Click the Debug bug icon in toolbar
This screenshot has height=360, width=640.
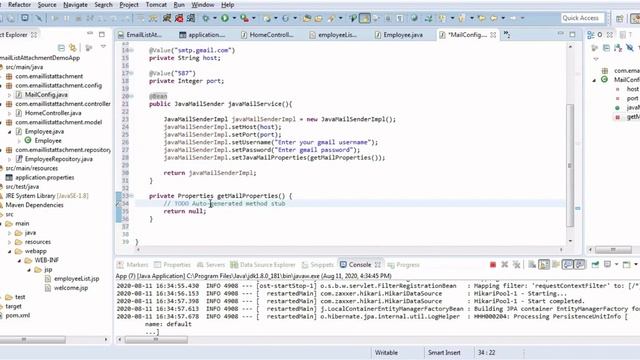[206, 18]
